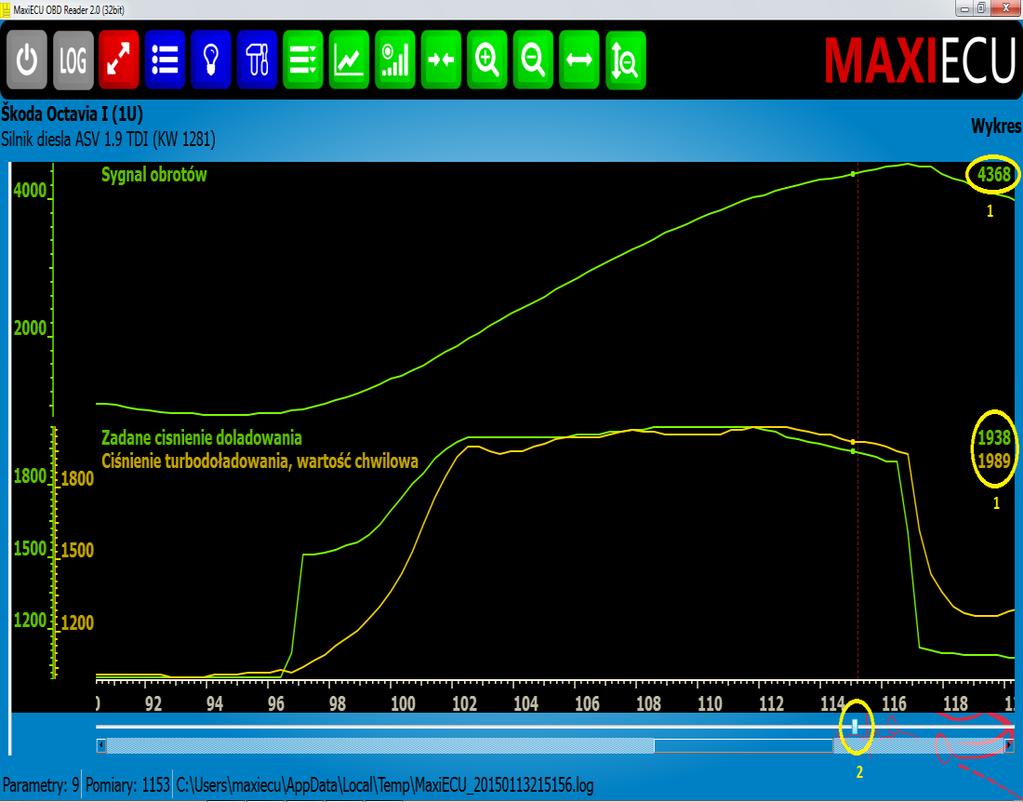The height and width of the screenshot is (802, 1023).
Task: Click the yellow 1500 pressure axis label
Action: pos(78,550)
